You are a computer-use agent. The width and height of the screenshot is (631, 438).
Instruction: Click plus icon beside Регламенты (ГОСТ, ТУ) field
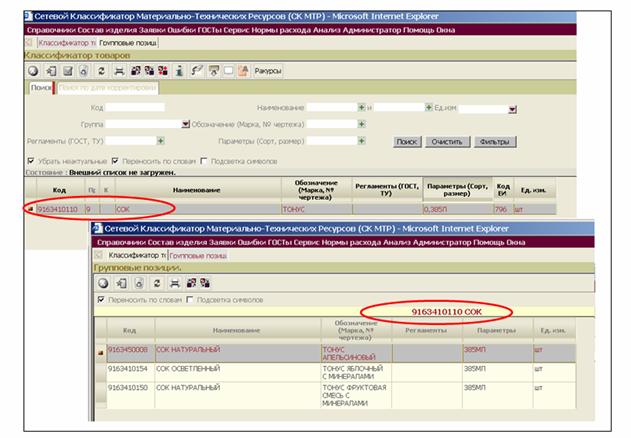click(161, 141)
